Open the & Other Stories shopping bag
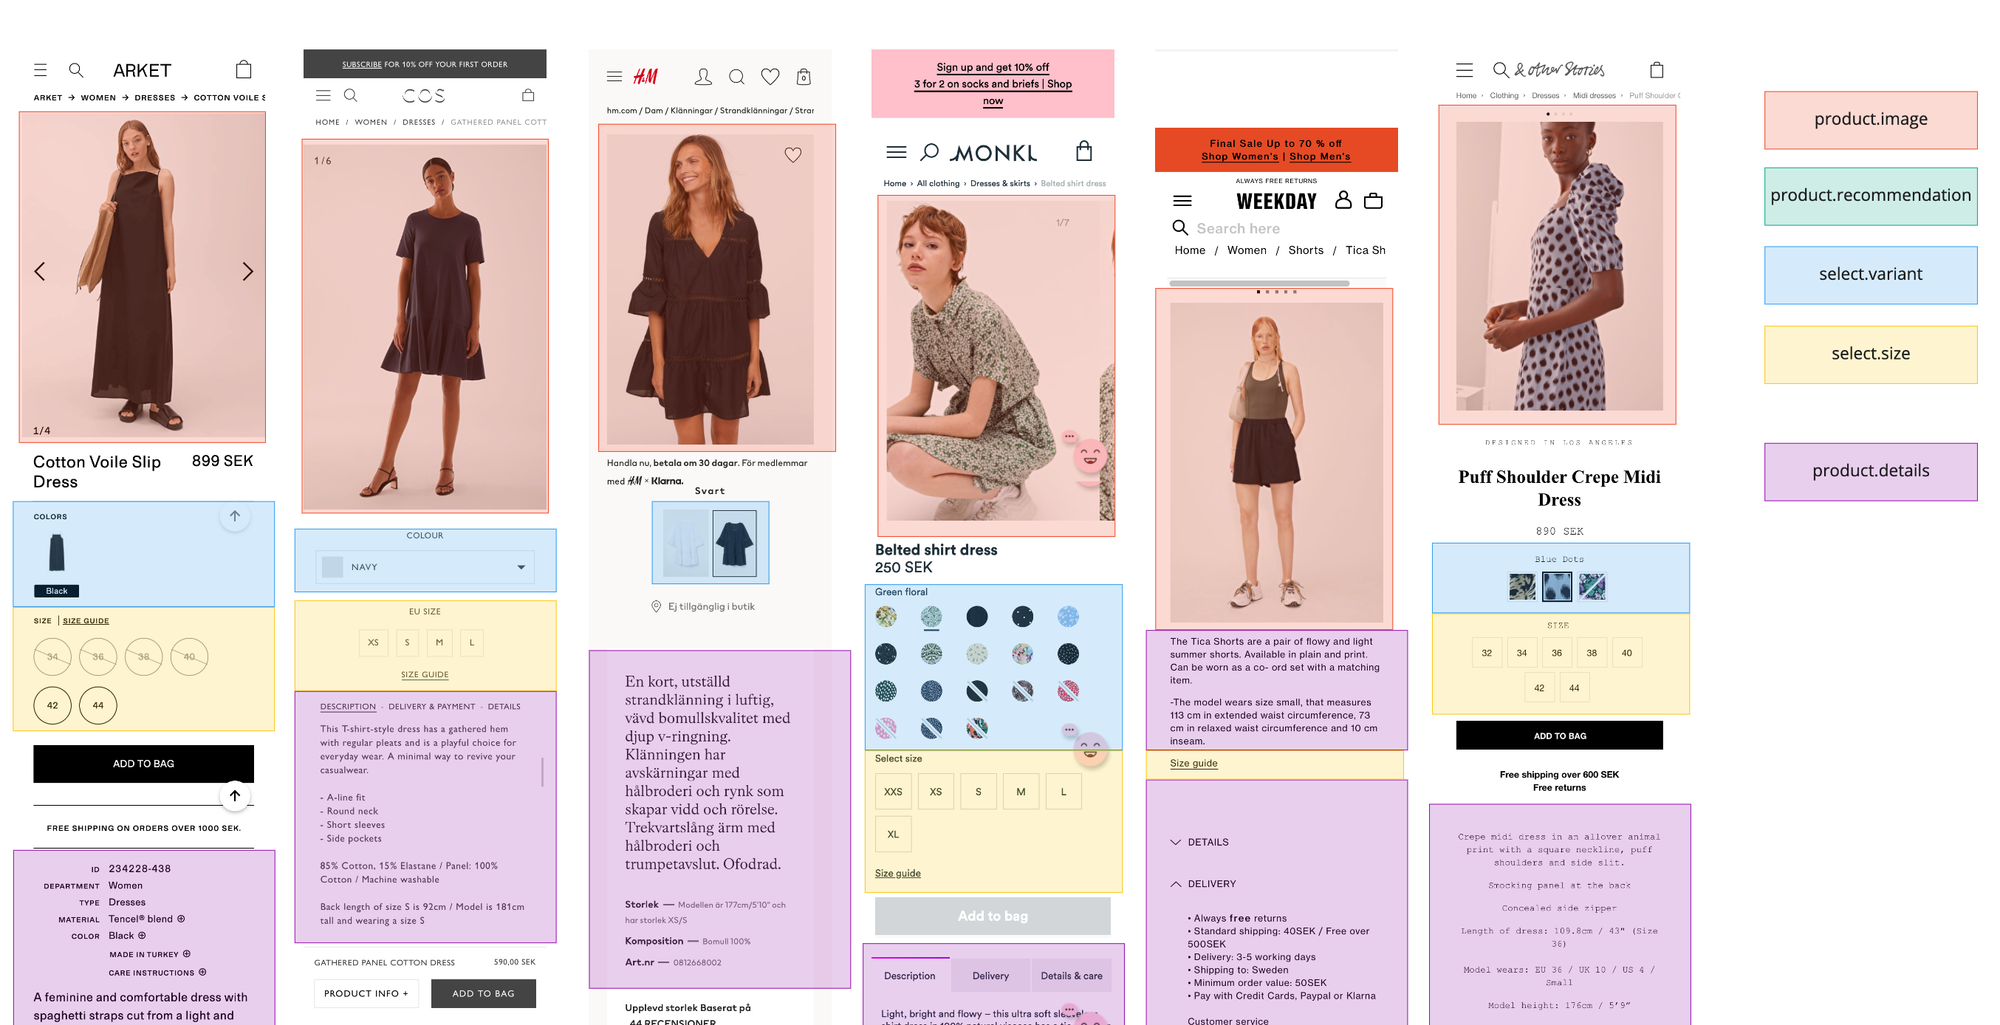 [1657, 69]
